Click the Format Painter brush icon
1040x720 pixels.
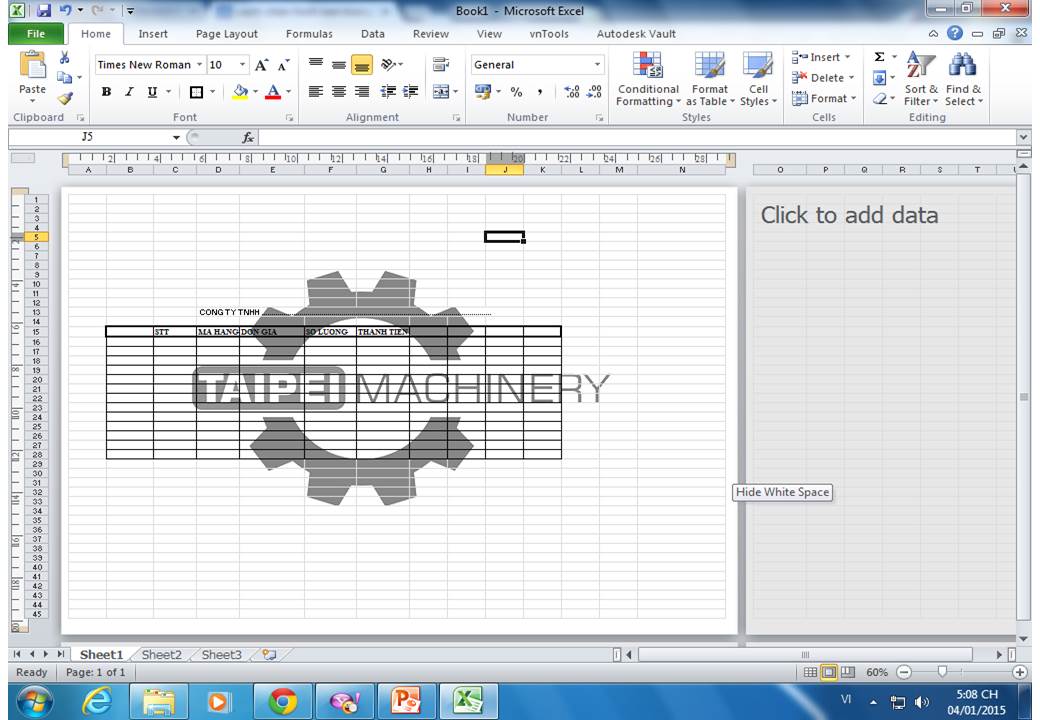pos(65,98)
